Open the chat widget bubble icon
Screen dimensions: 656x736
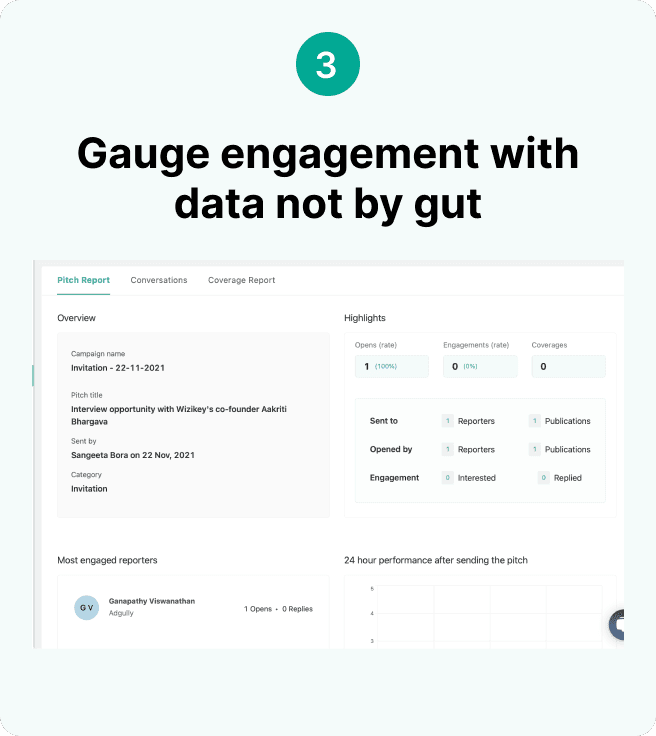620,625
